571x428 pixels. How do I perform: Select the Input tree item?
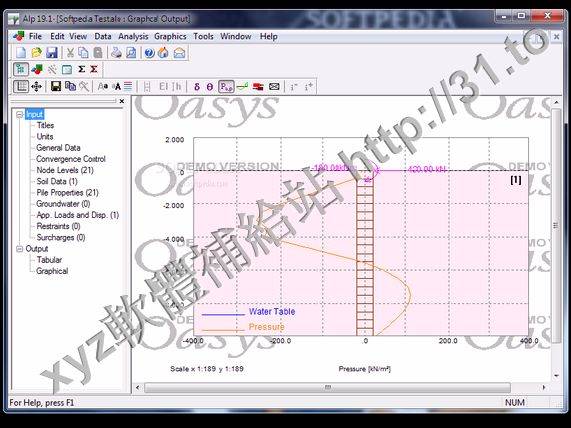(x=35, y=114)
